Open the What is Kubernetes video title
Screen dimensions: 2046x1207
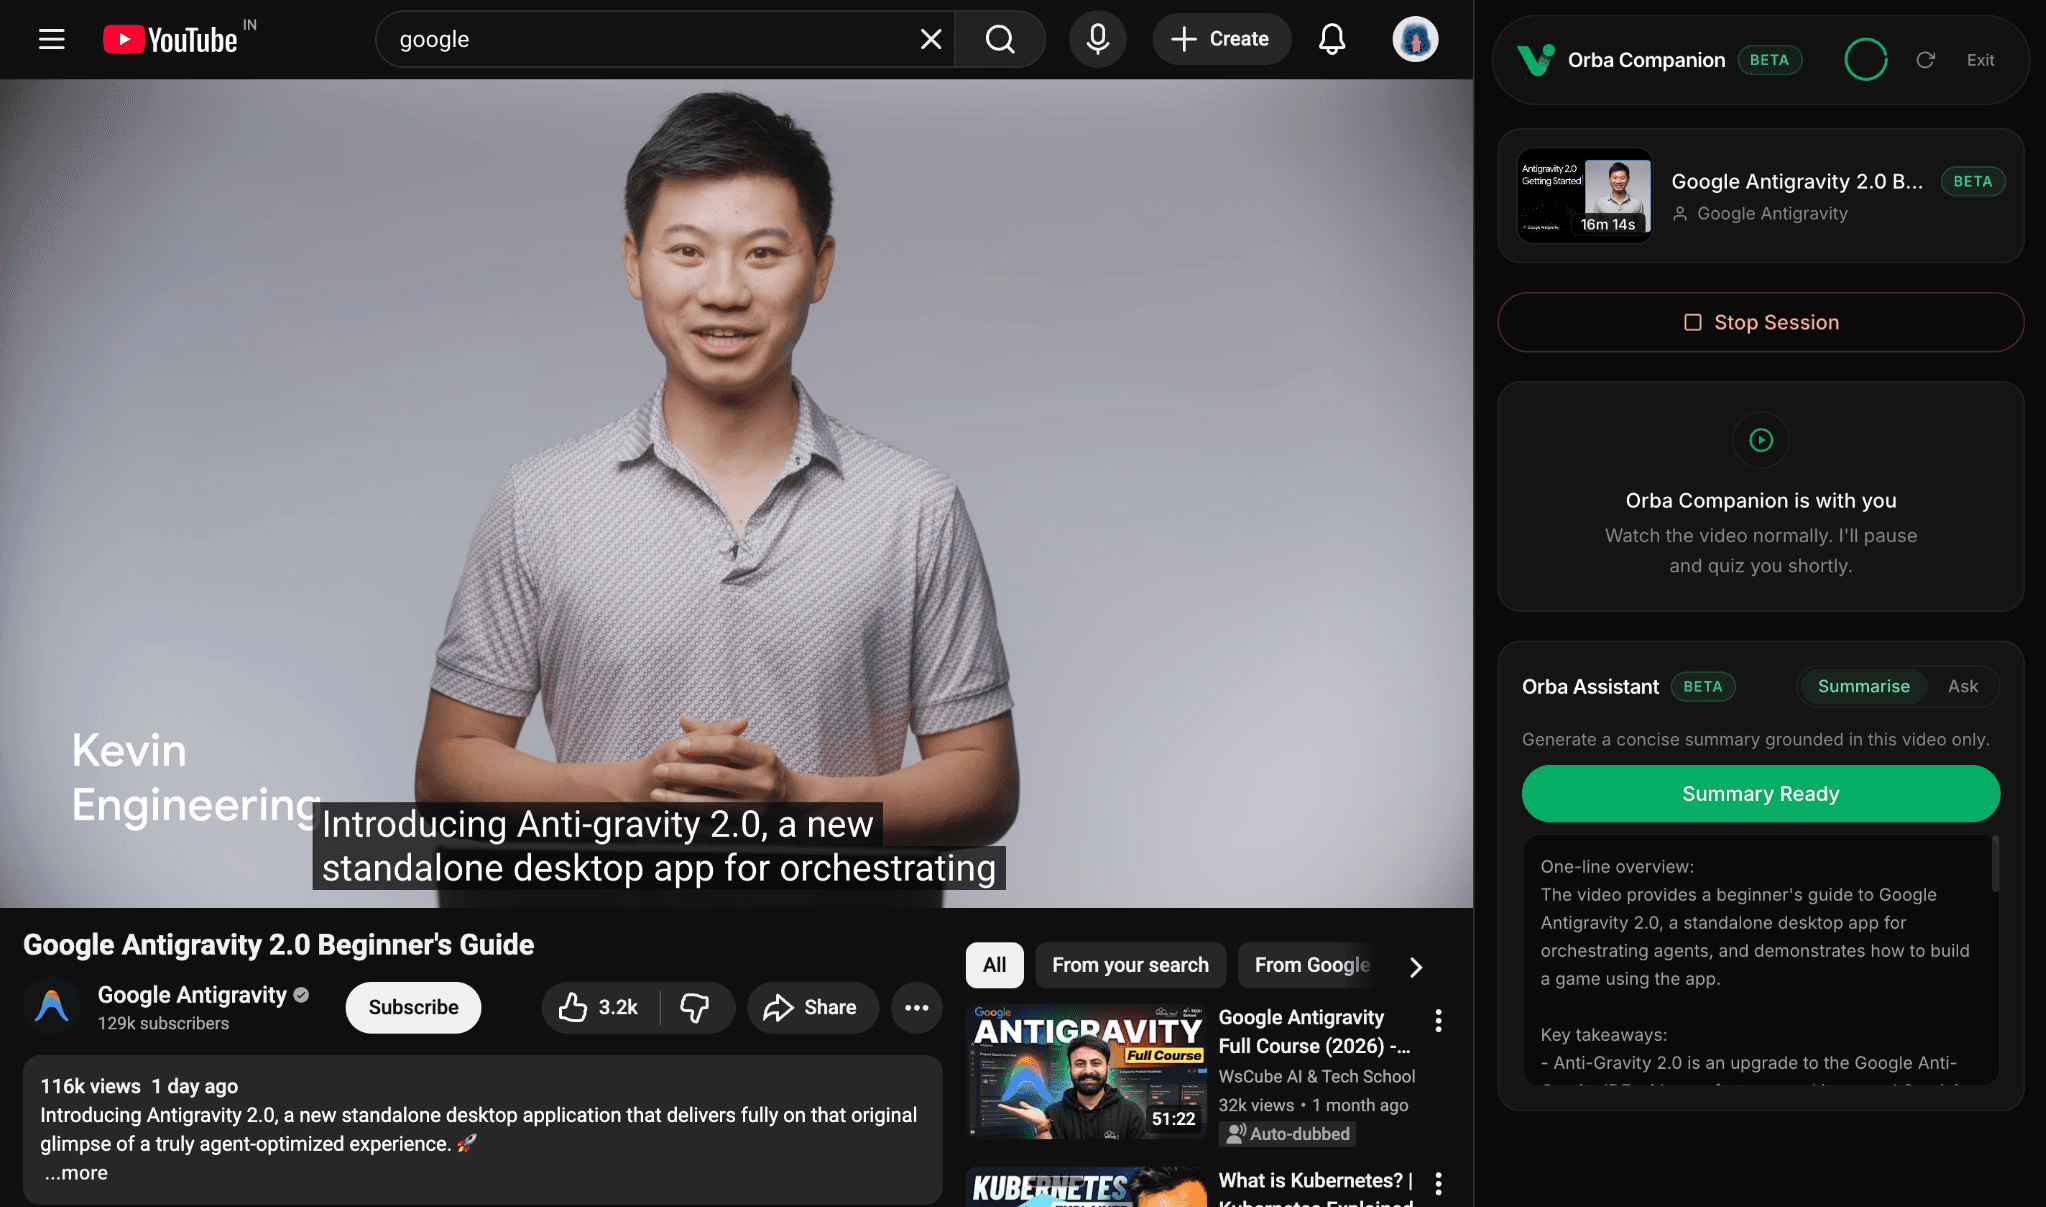tap(1316, 1191)
